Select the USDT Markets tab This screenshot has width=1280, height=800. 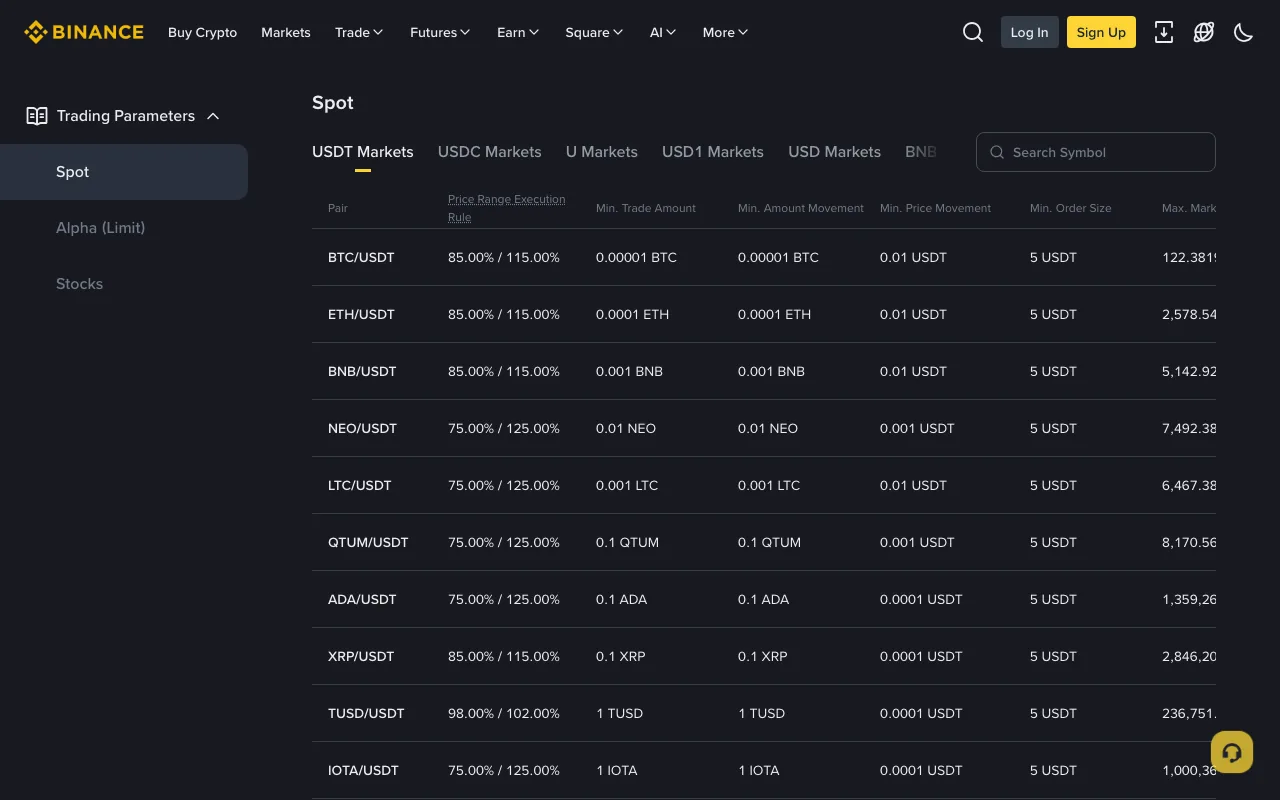point(363,152)
